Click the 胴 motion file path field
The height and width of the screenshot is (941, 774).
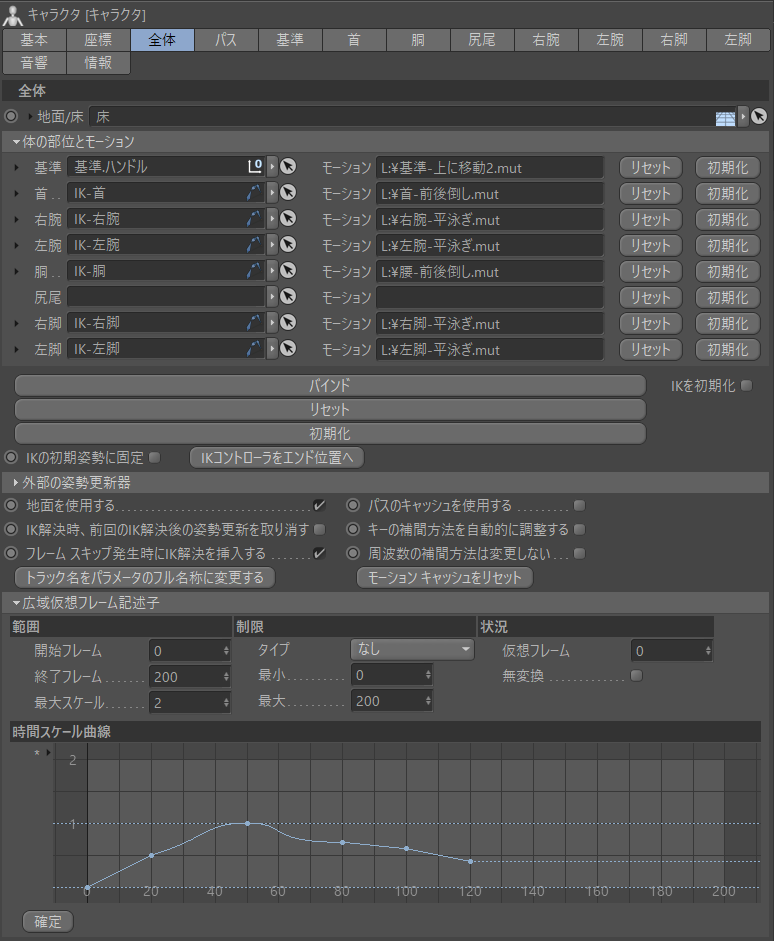(490, 271)
